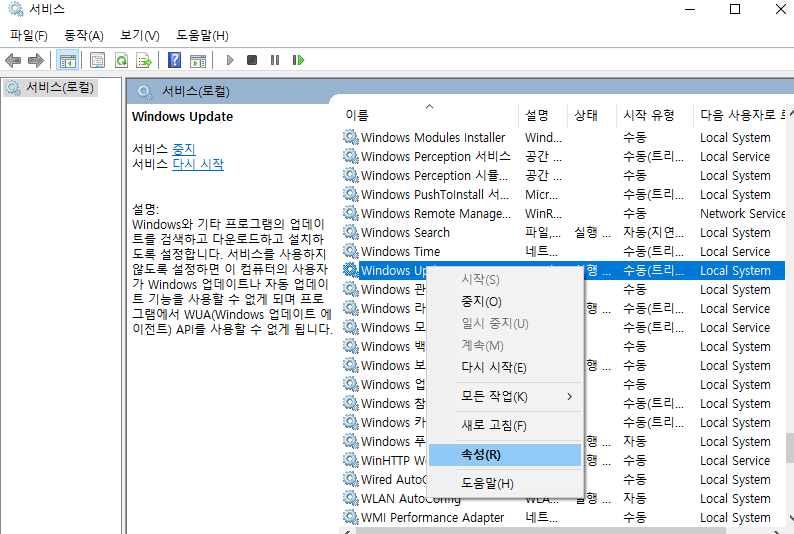The height and width of the screenshot is (534, 794).
Task: Open the 보기(V) menu
Action: [139, 35]
